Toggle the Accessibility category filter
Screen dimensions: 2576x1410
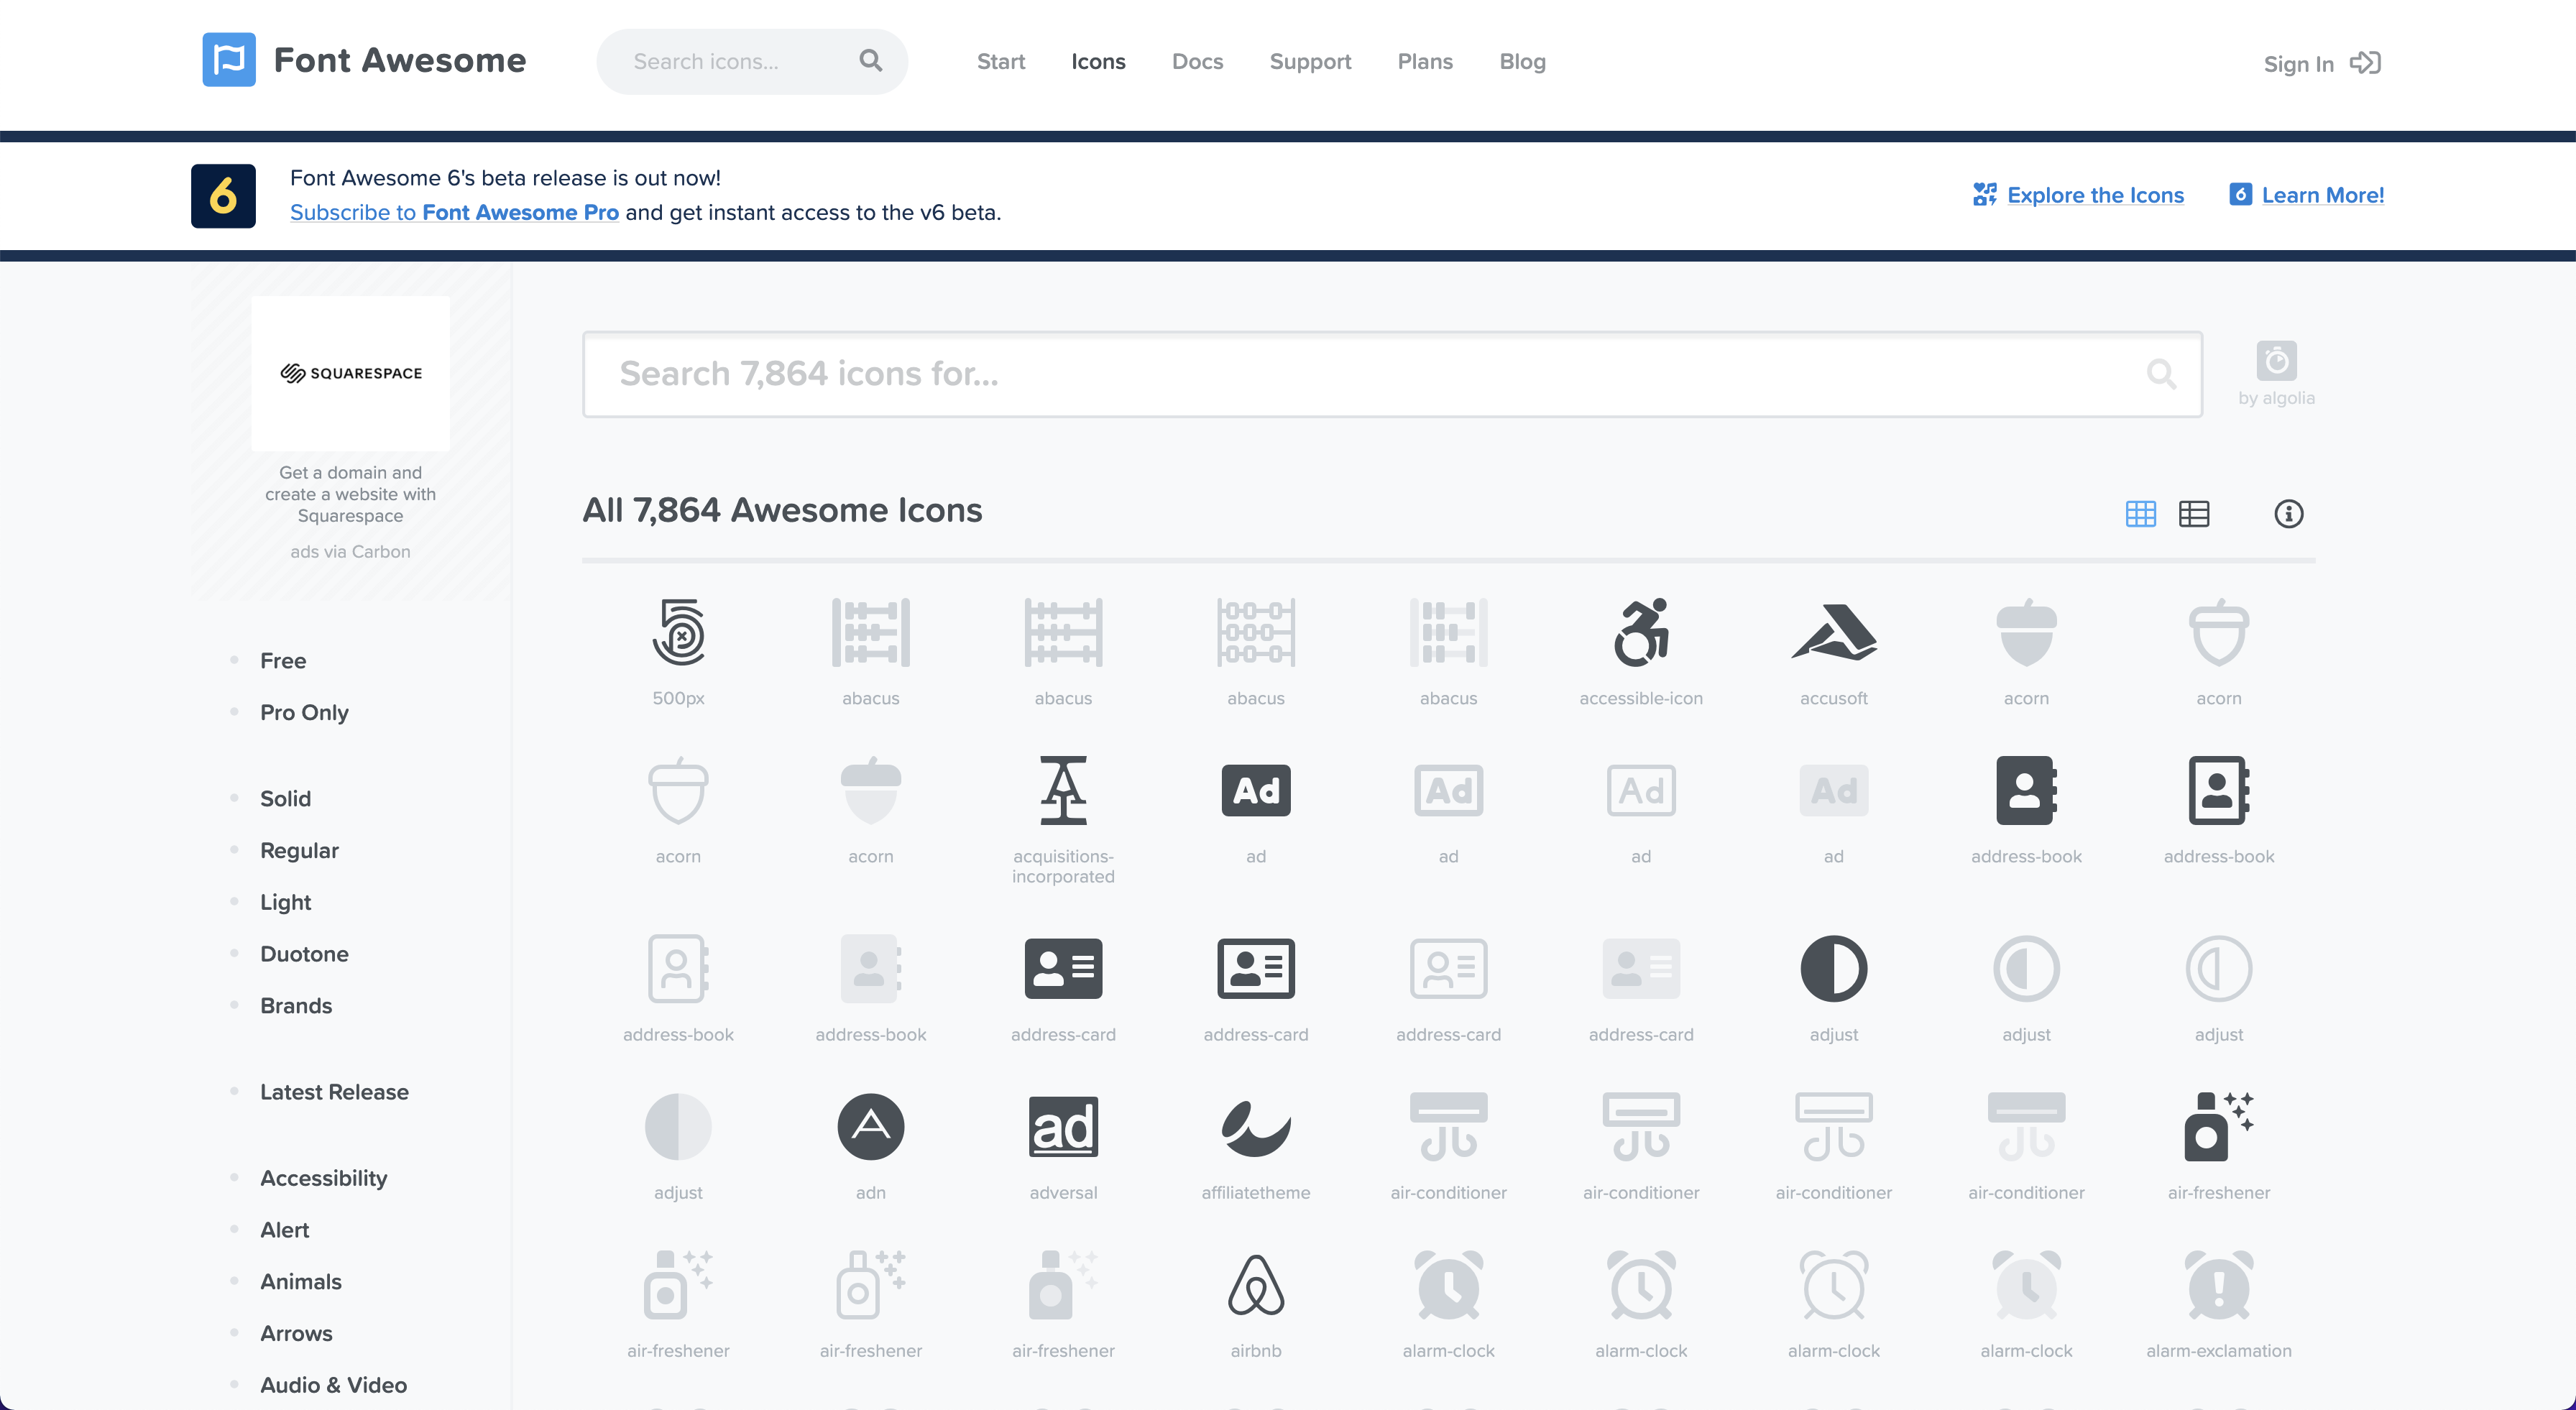click(x=323, y=1179)
